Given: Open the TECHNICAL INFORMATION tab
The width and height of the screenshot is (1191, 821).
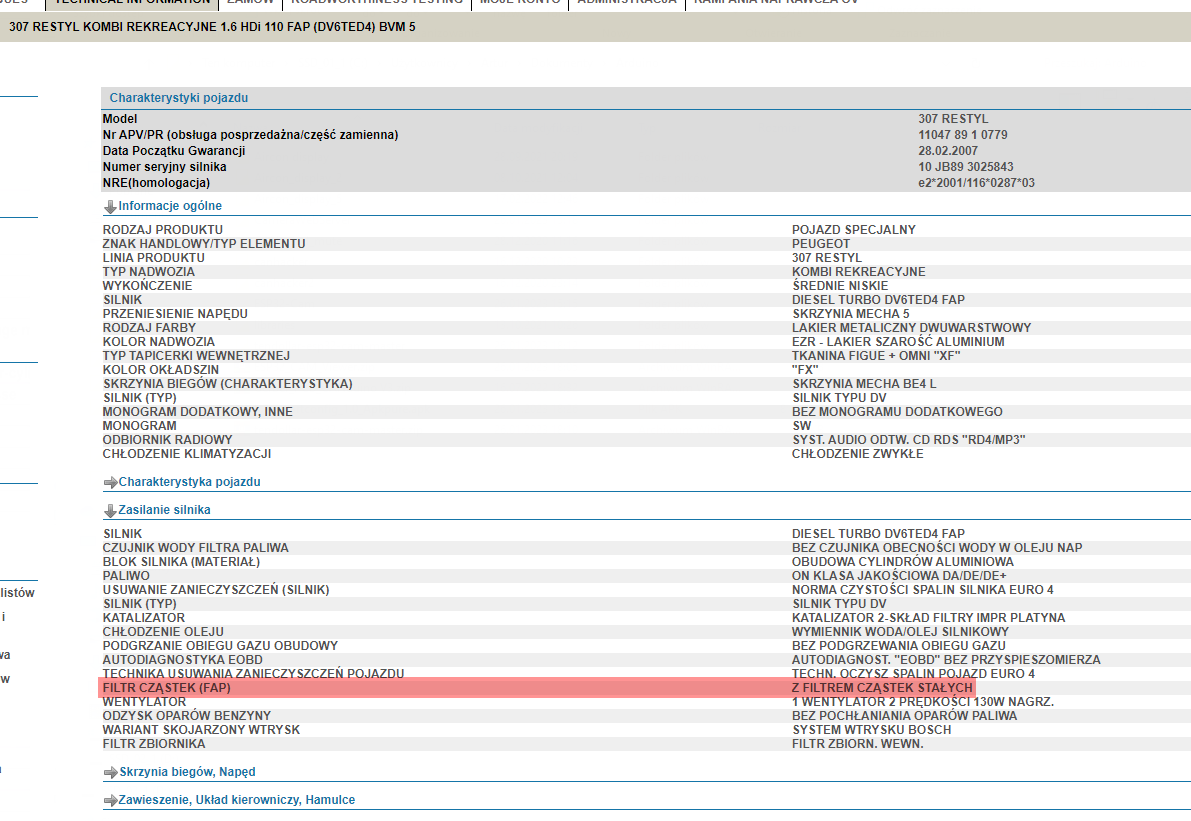Looking at the screenshot, I should (x=132, y=2).
